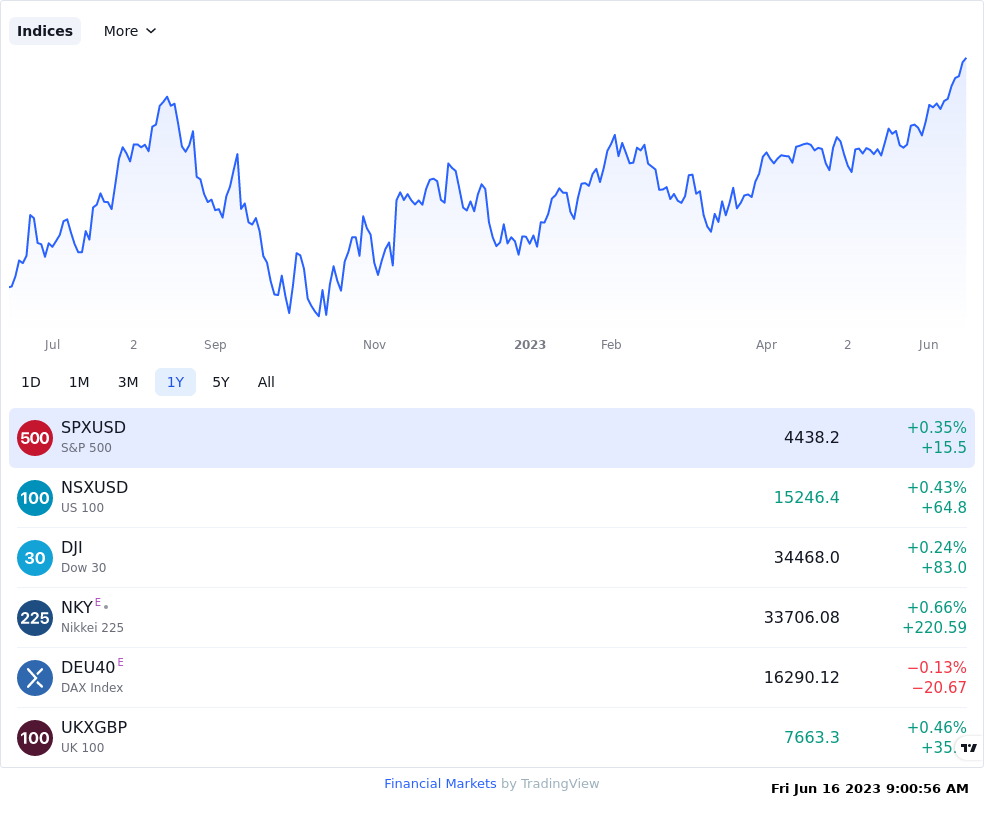Screen dimensions: 984x820
Task: Click the US 100 NSXUSD logo icon
Action: tap(35, 498)
